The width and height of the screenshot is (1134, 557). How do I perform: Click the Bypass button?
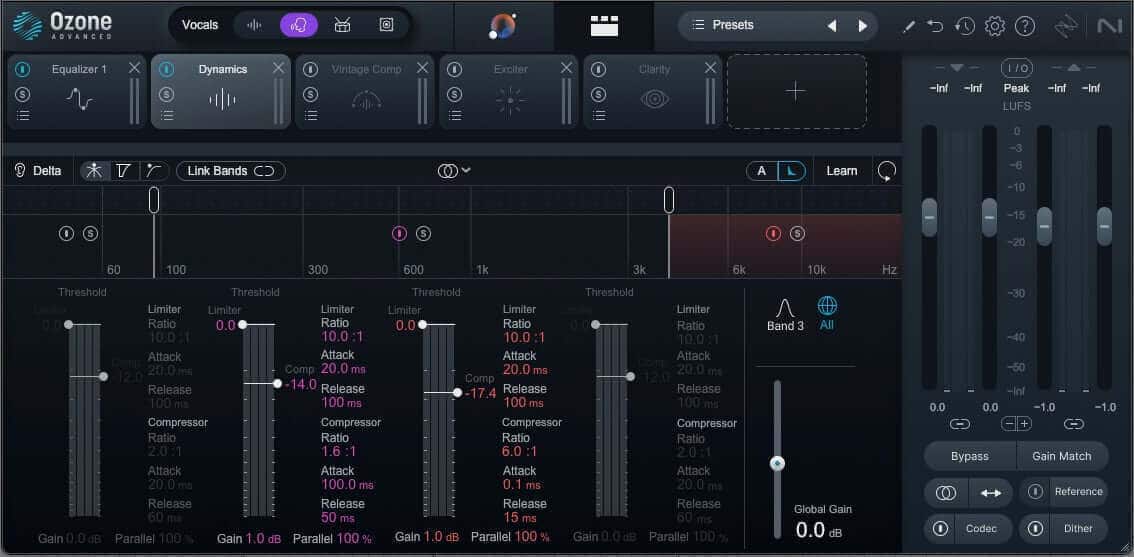[970, 456]
